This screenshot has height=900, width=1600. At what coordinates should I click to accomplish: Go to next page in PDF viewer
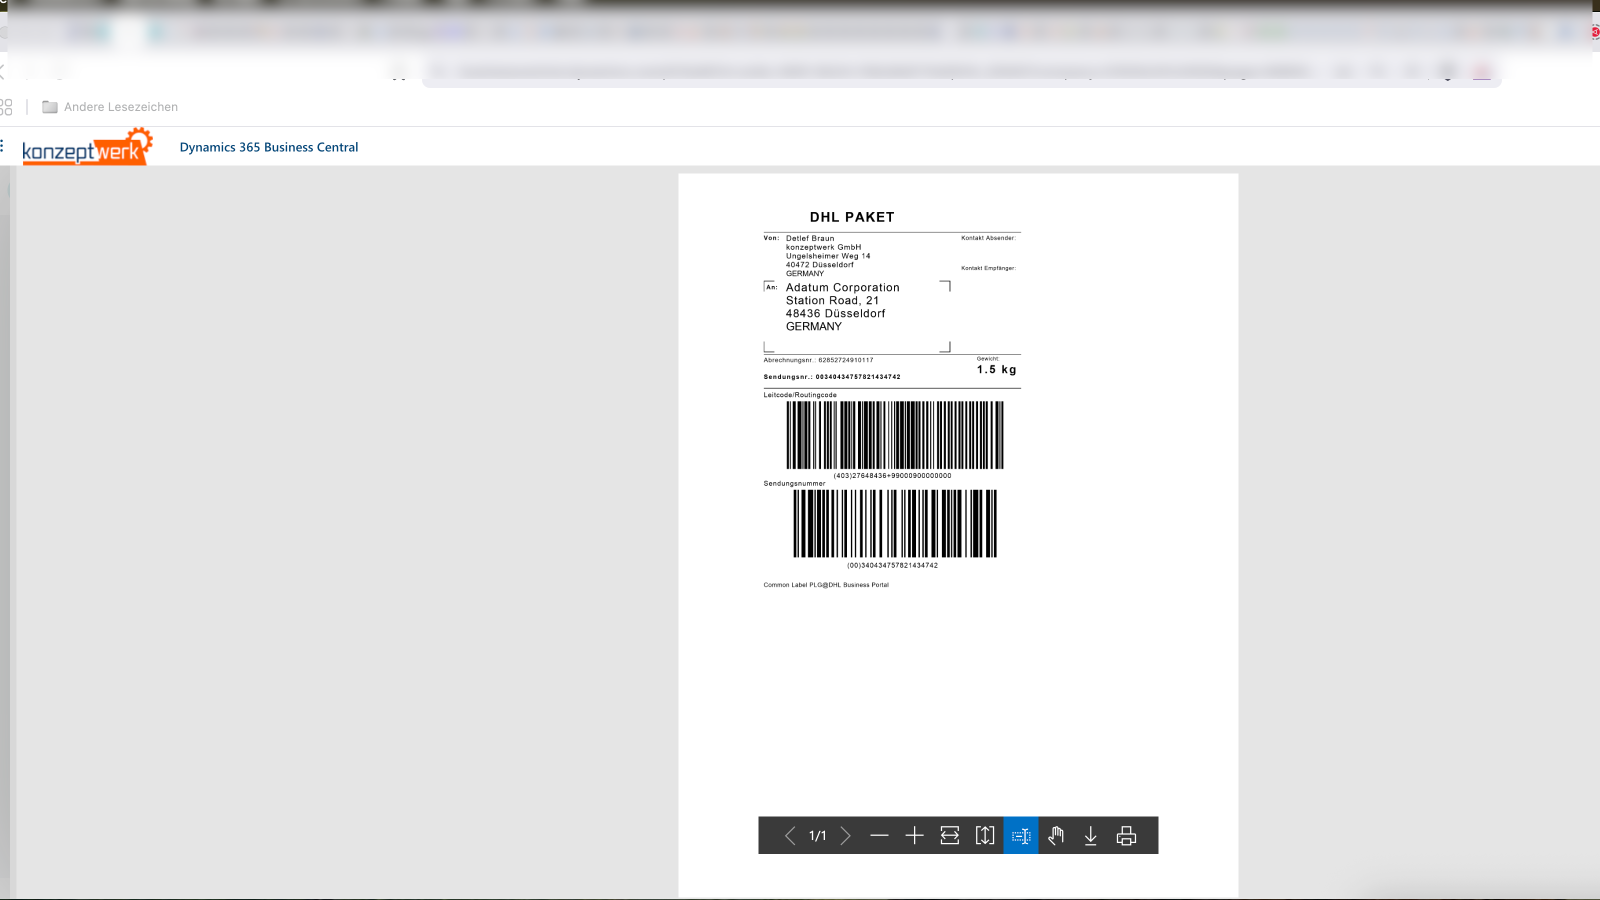click(x=845, y=836)
